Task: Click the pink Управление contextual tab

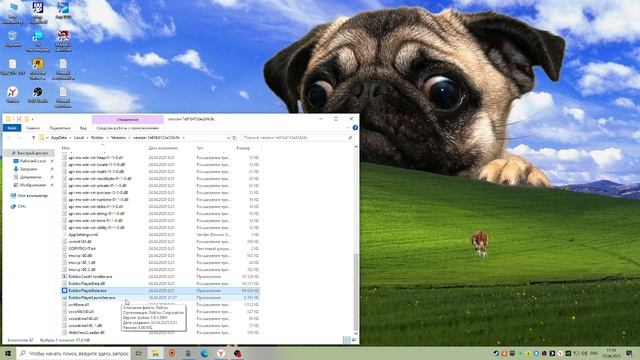Action: (128, 120)
